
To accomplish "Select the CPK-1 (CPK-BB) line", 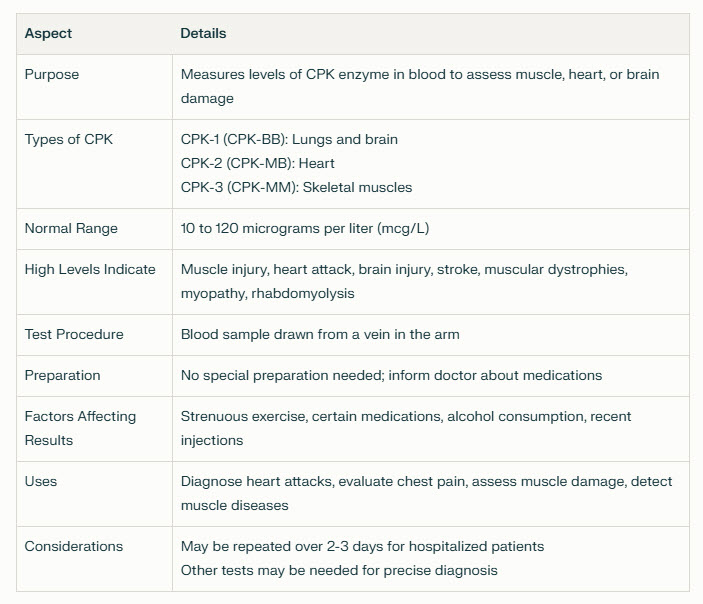I will (289, 139).
